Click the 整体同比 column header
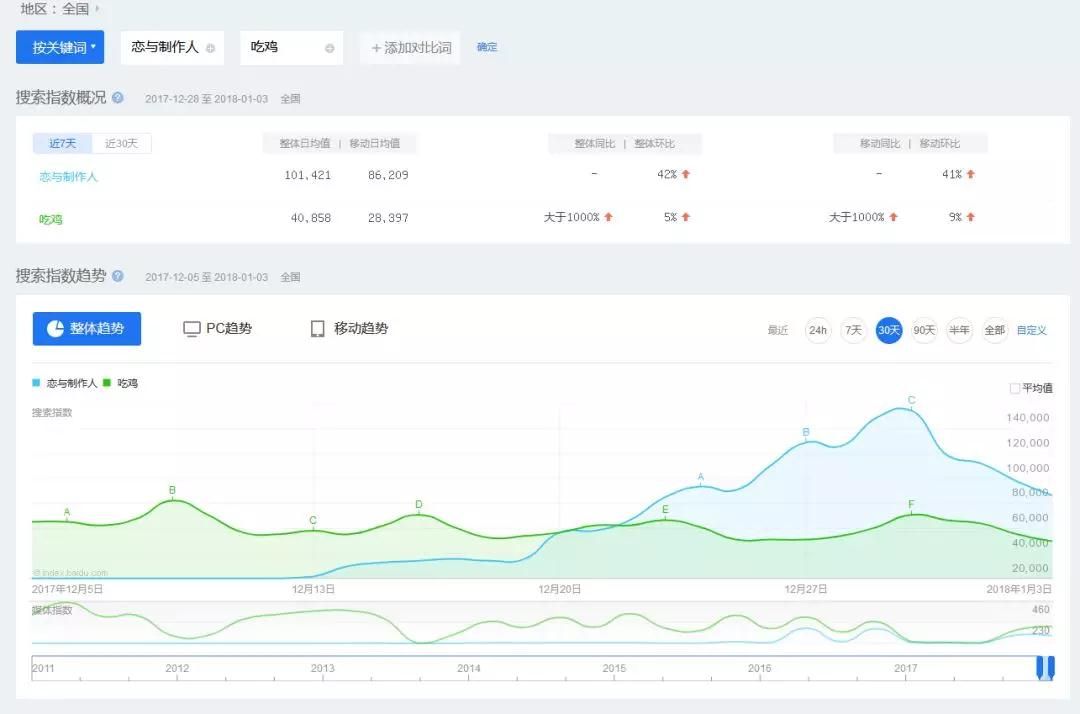 pos(594,143)
